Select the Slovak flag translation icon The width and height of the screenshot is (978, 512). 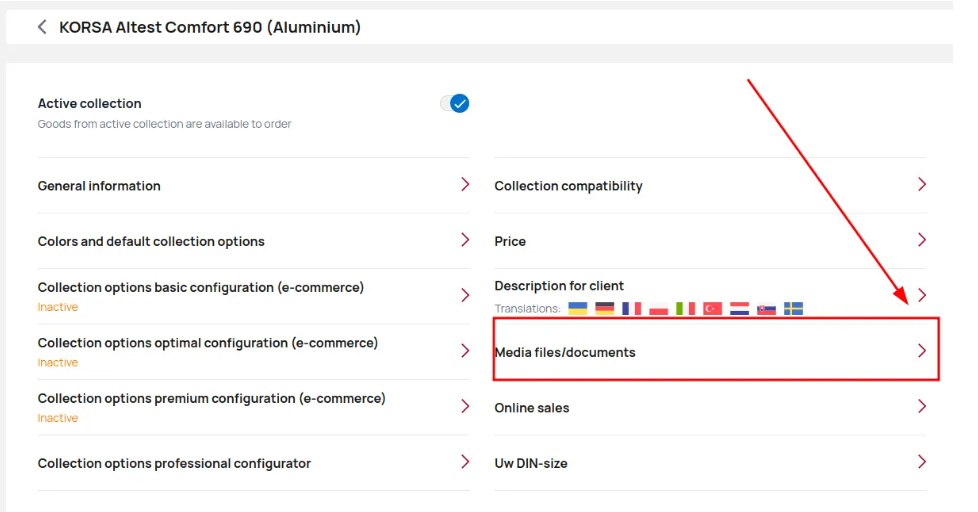pos(767,309)
